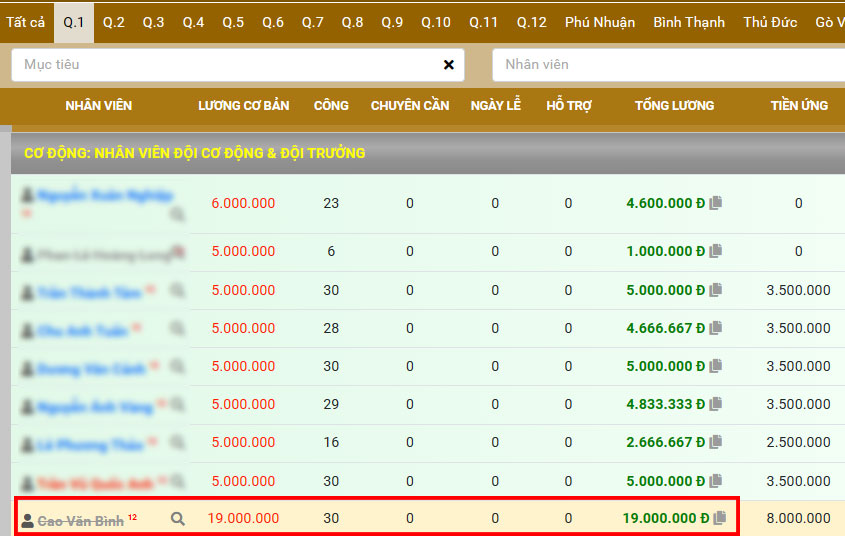Go to the Bình Thạnh tab

[x=689, y=22]
